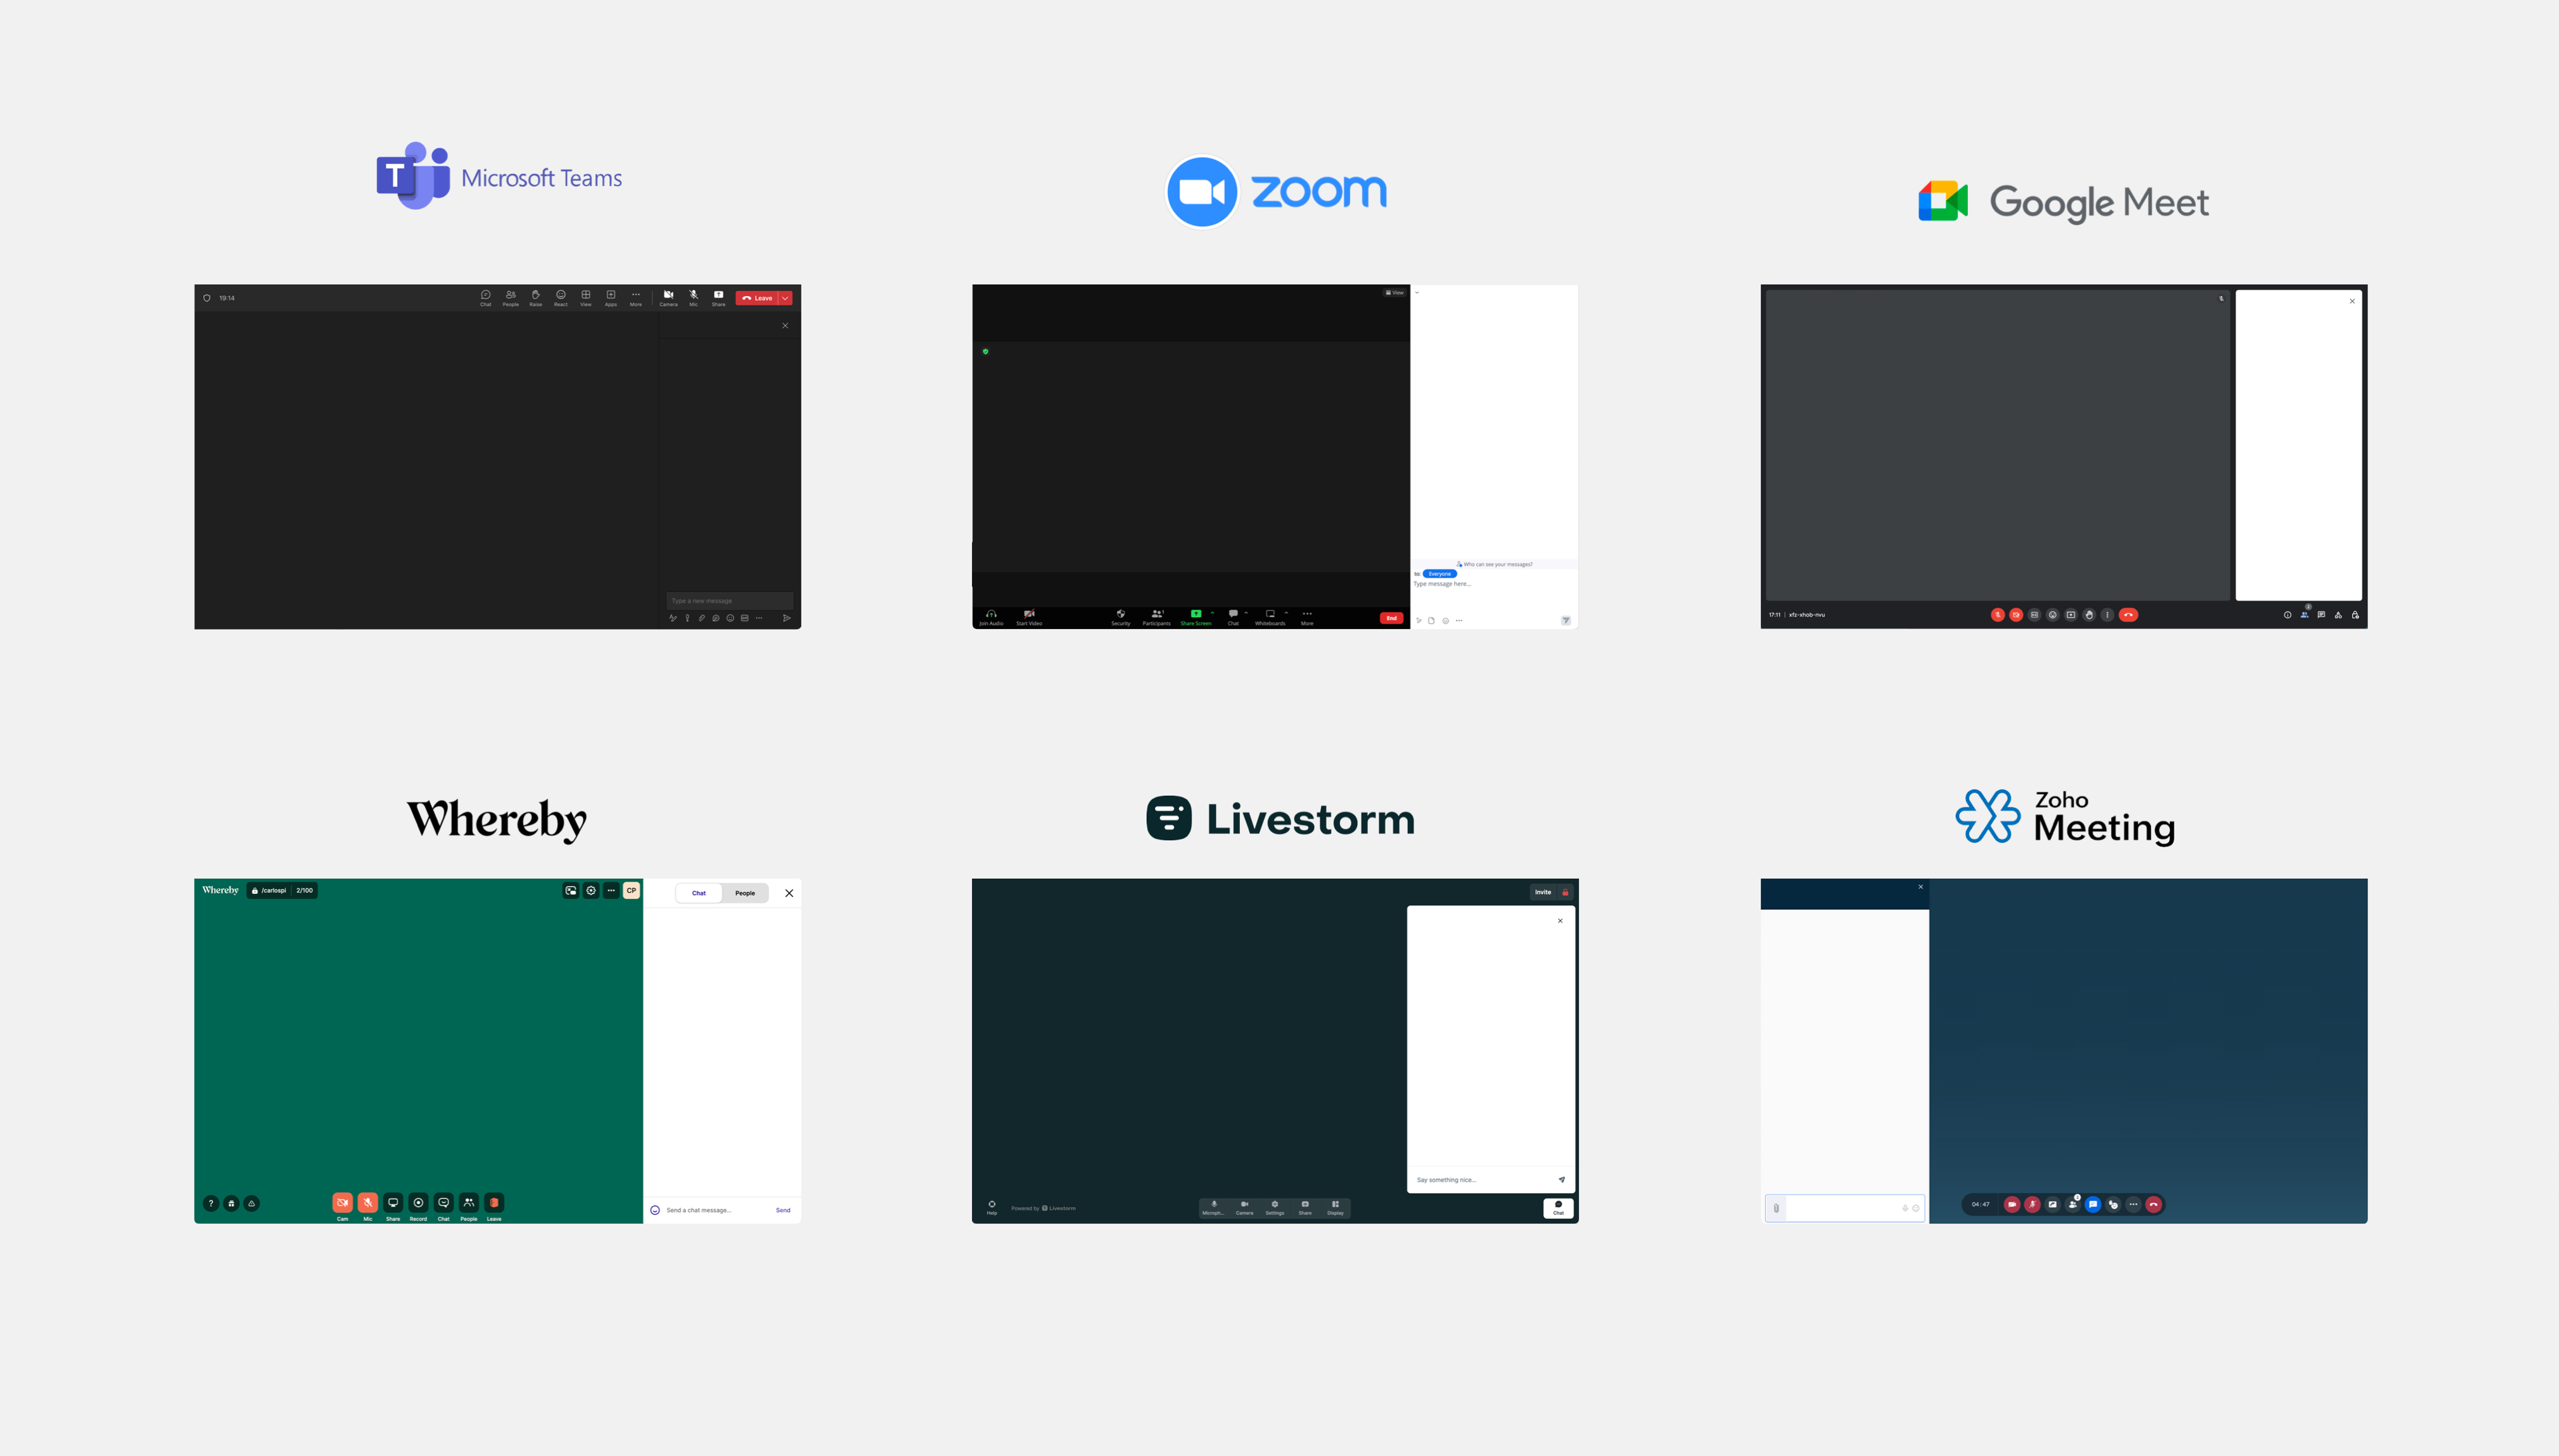This screenshot has height=1456, width=2559.
Task: Toggle Start Video in Zoom
Action: pos(1028,616)
